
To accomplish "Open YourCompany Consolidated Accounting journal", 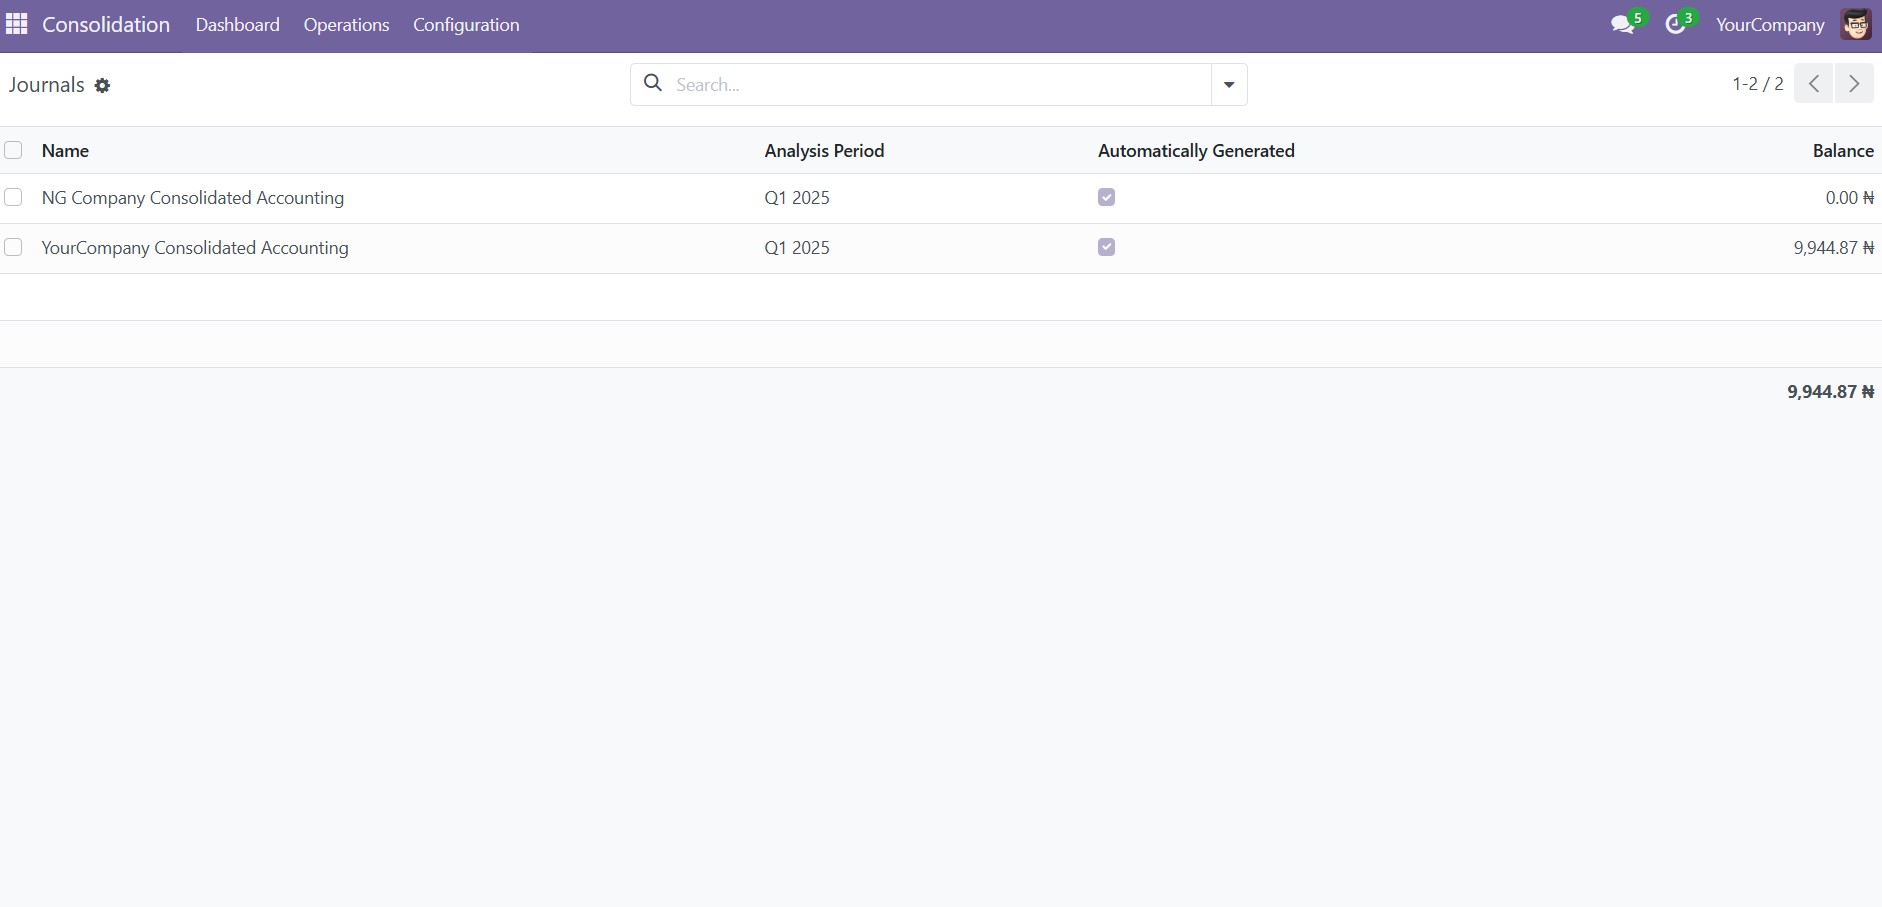I will [x=195, y=248].
